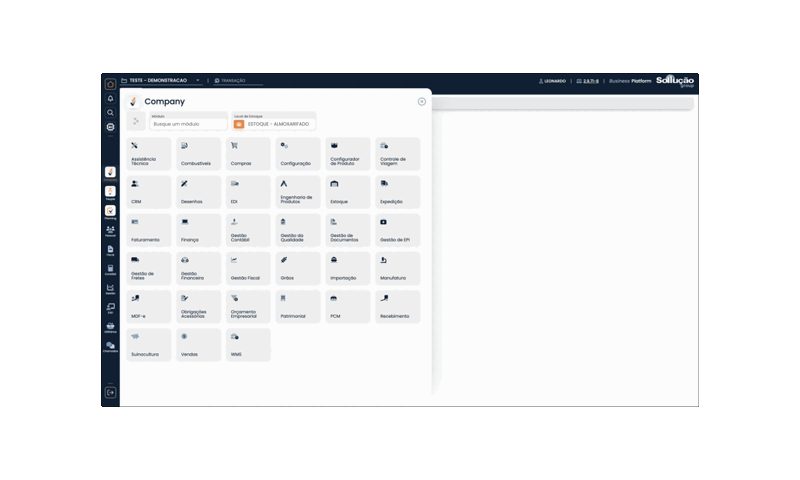800x480 pixels.
Task: Click the home icon in sidebar
Action: (x=110, y=84)
